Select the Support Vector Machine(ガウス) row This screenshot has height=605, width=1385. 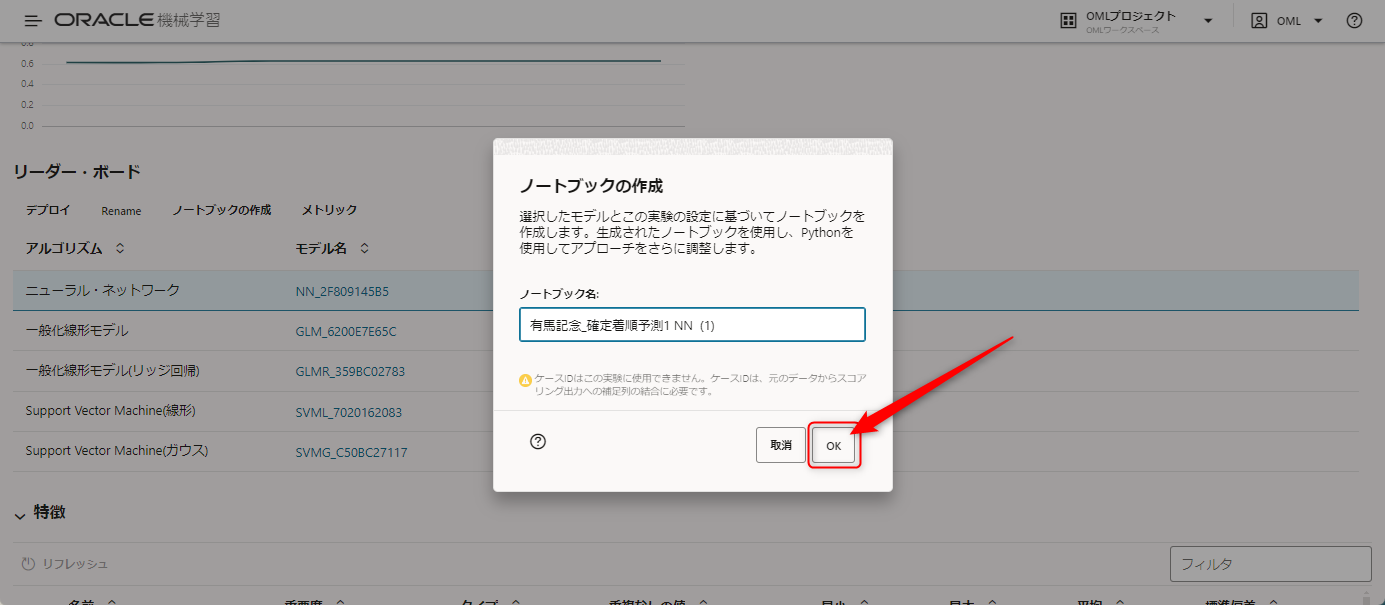(686, 451)
